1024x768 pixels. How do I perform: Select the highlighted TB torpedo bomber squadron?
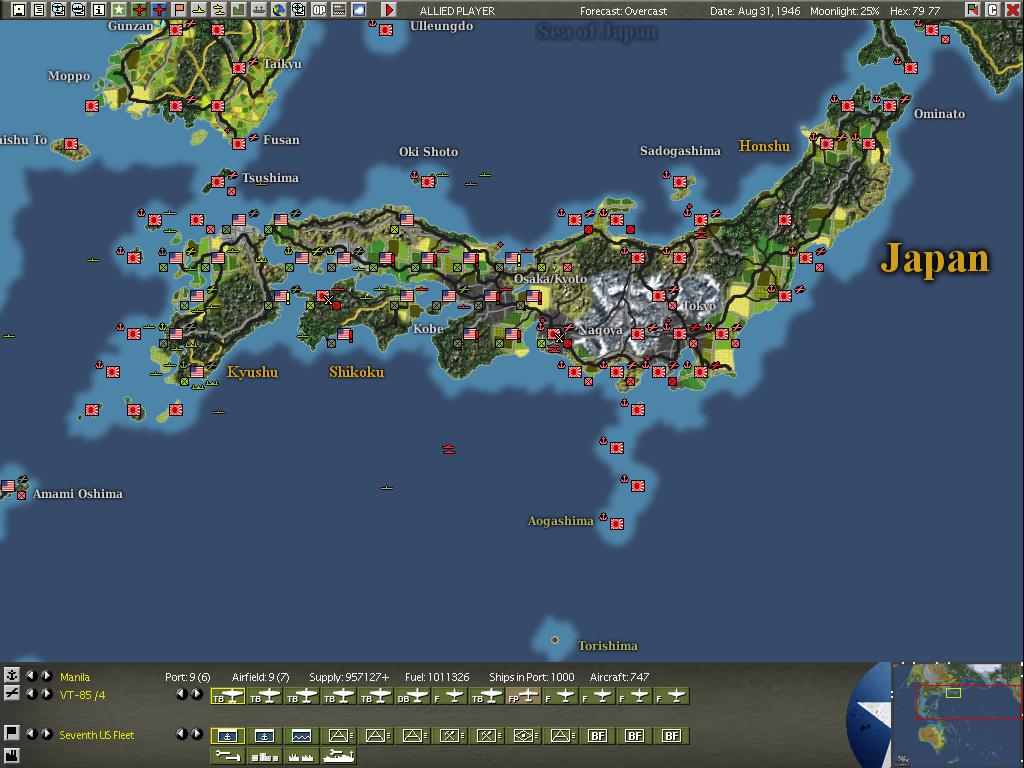click(x=227, y=697)
